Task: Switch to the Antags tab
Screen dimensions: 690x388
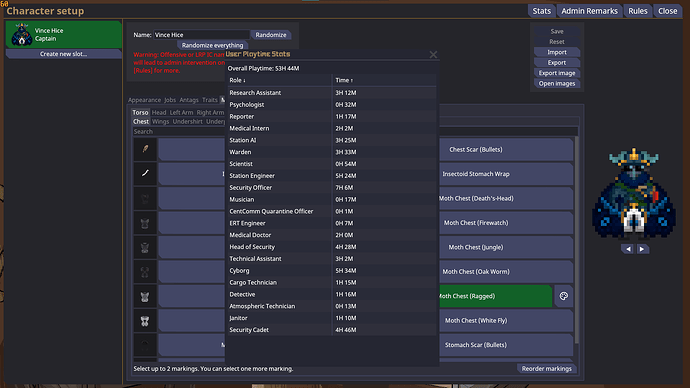Action: (189, 100)
